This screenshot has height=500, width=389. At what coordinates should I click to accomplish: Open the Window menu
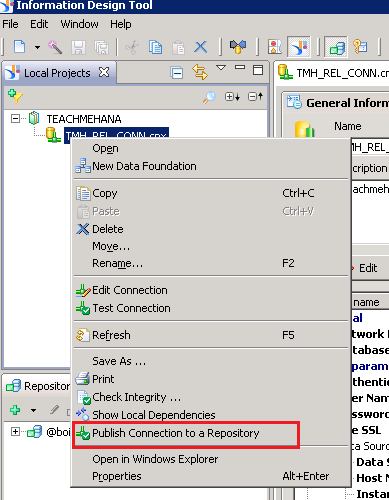click(x=79, y=24)
